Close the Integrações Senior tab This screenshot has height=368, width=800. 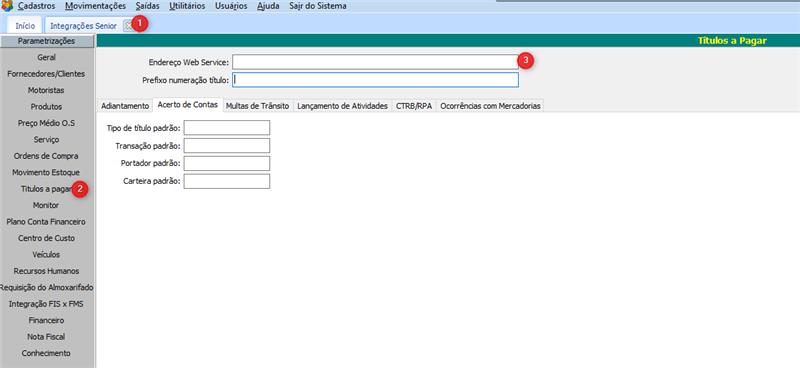[128, 26]
